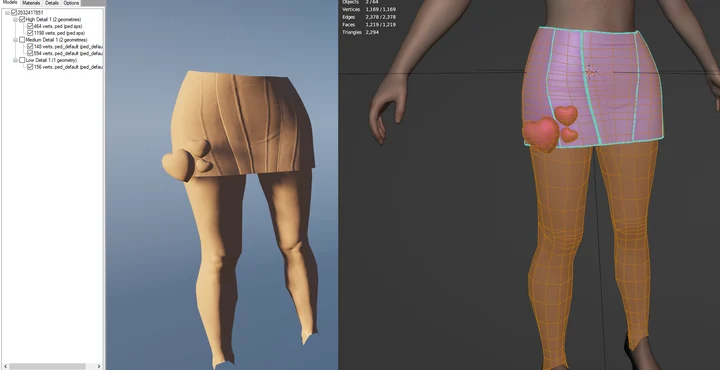Screen dimensions: 720x370
Task: Switch to the Models tab
Action: pyautogui.click(x=10, y=3)
